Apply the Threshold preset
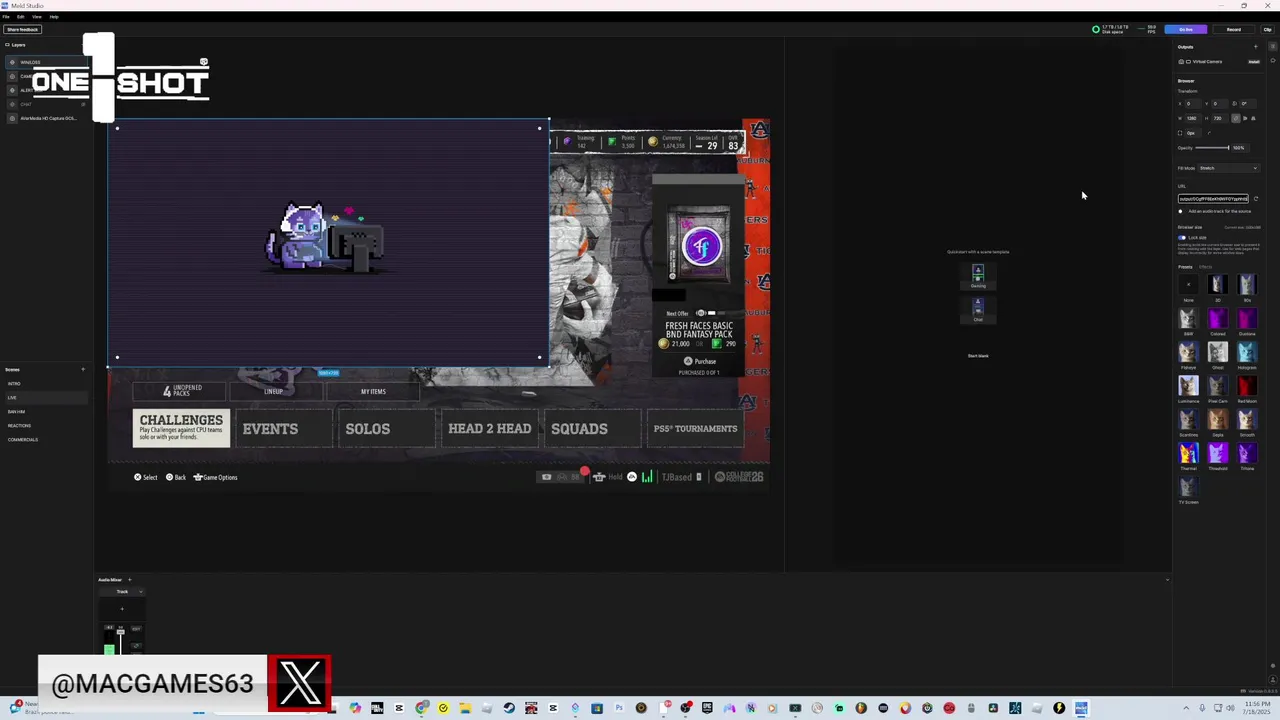This screenshot has height=720, width=1280. [x=1217, y=454]
